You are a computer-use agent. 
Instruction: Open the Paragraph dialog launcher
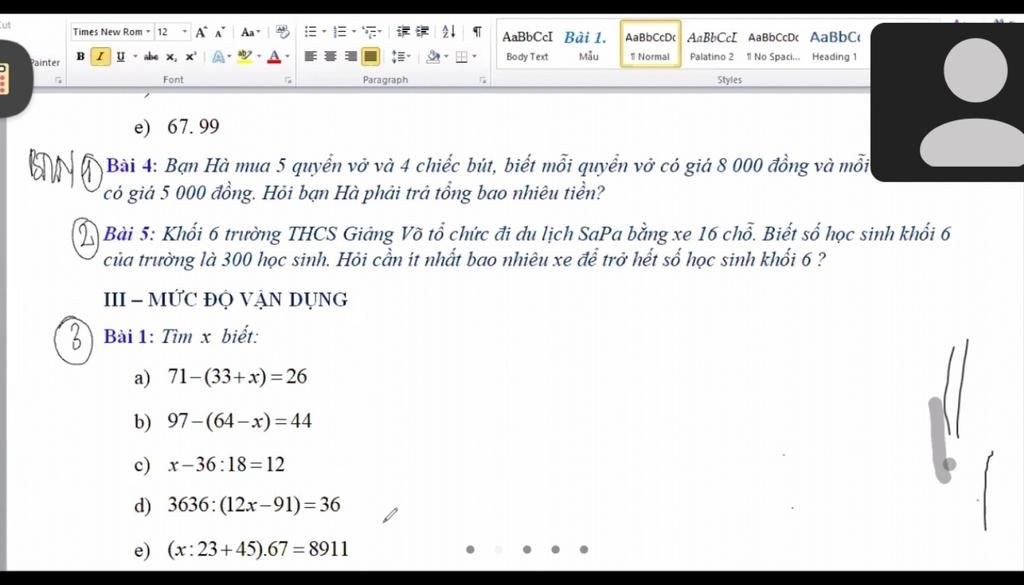[x=483, y=80]
